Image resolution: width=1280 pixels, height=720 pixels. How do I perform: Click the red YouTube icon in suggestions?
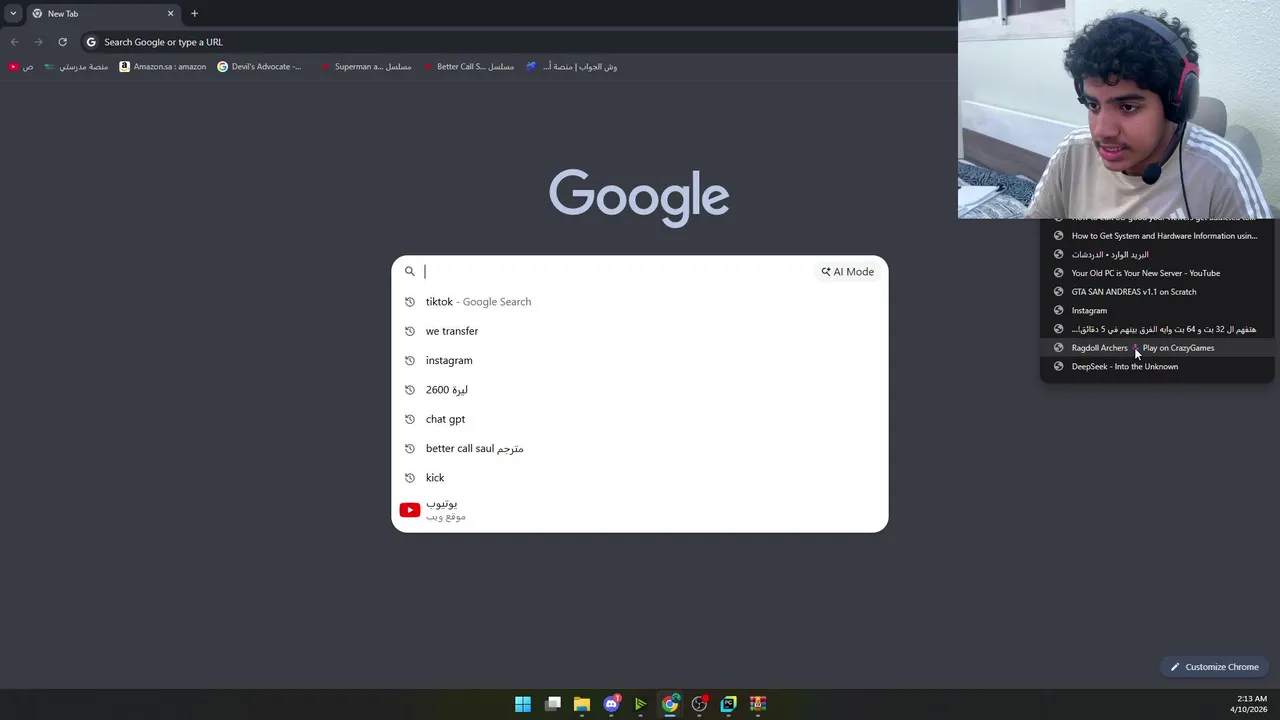click(x=410, y=510)
